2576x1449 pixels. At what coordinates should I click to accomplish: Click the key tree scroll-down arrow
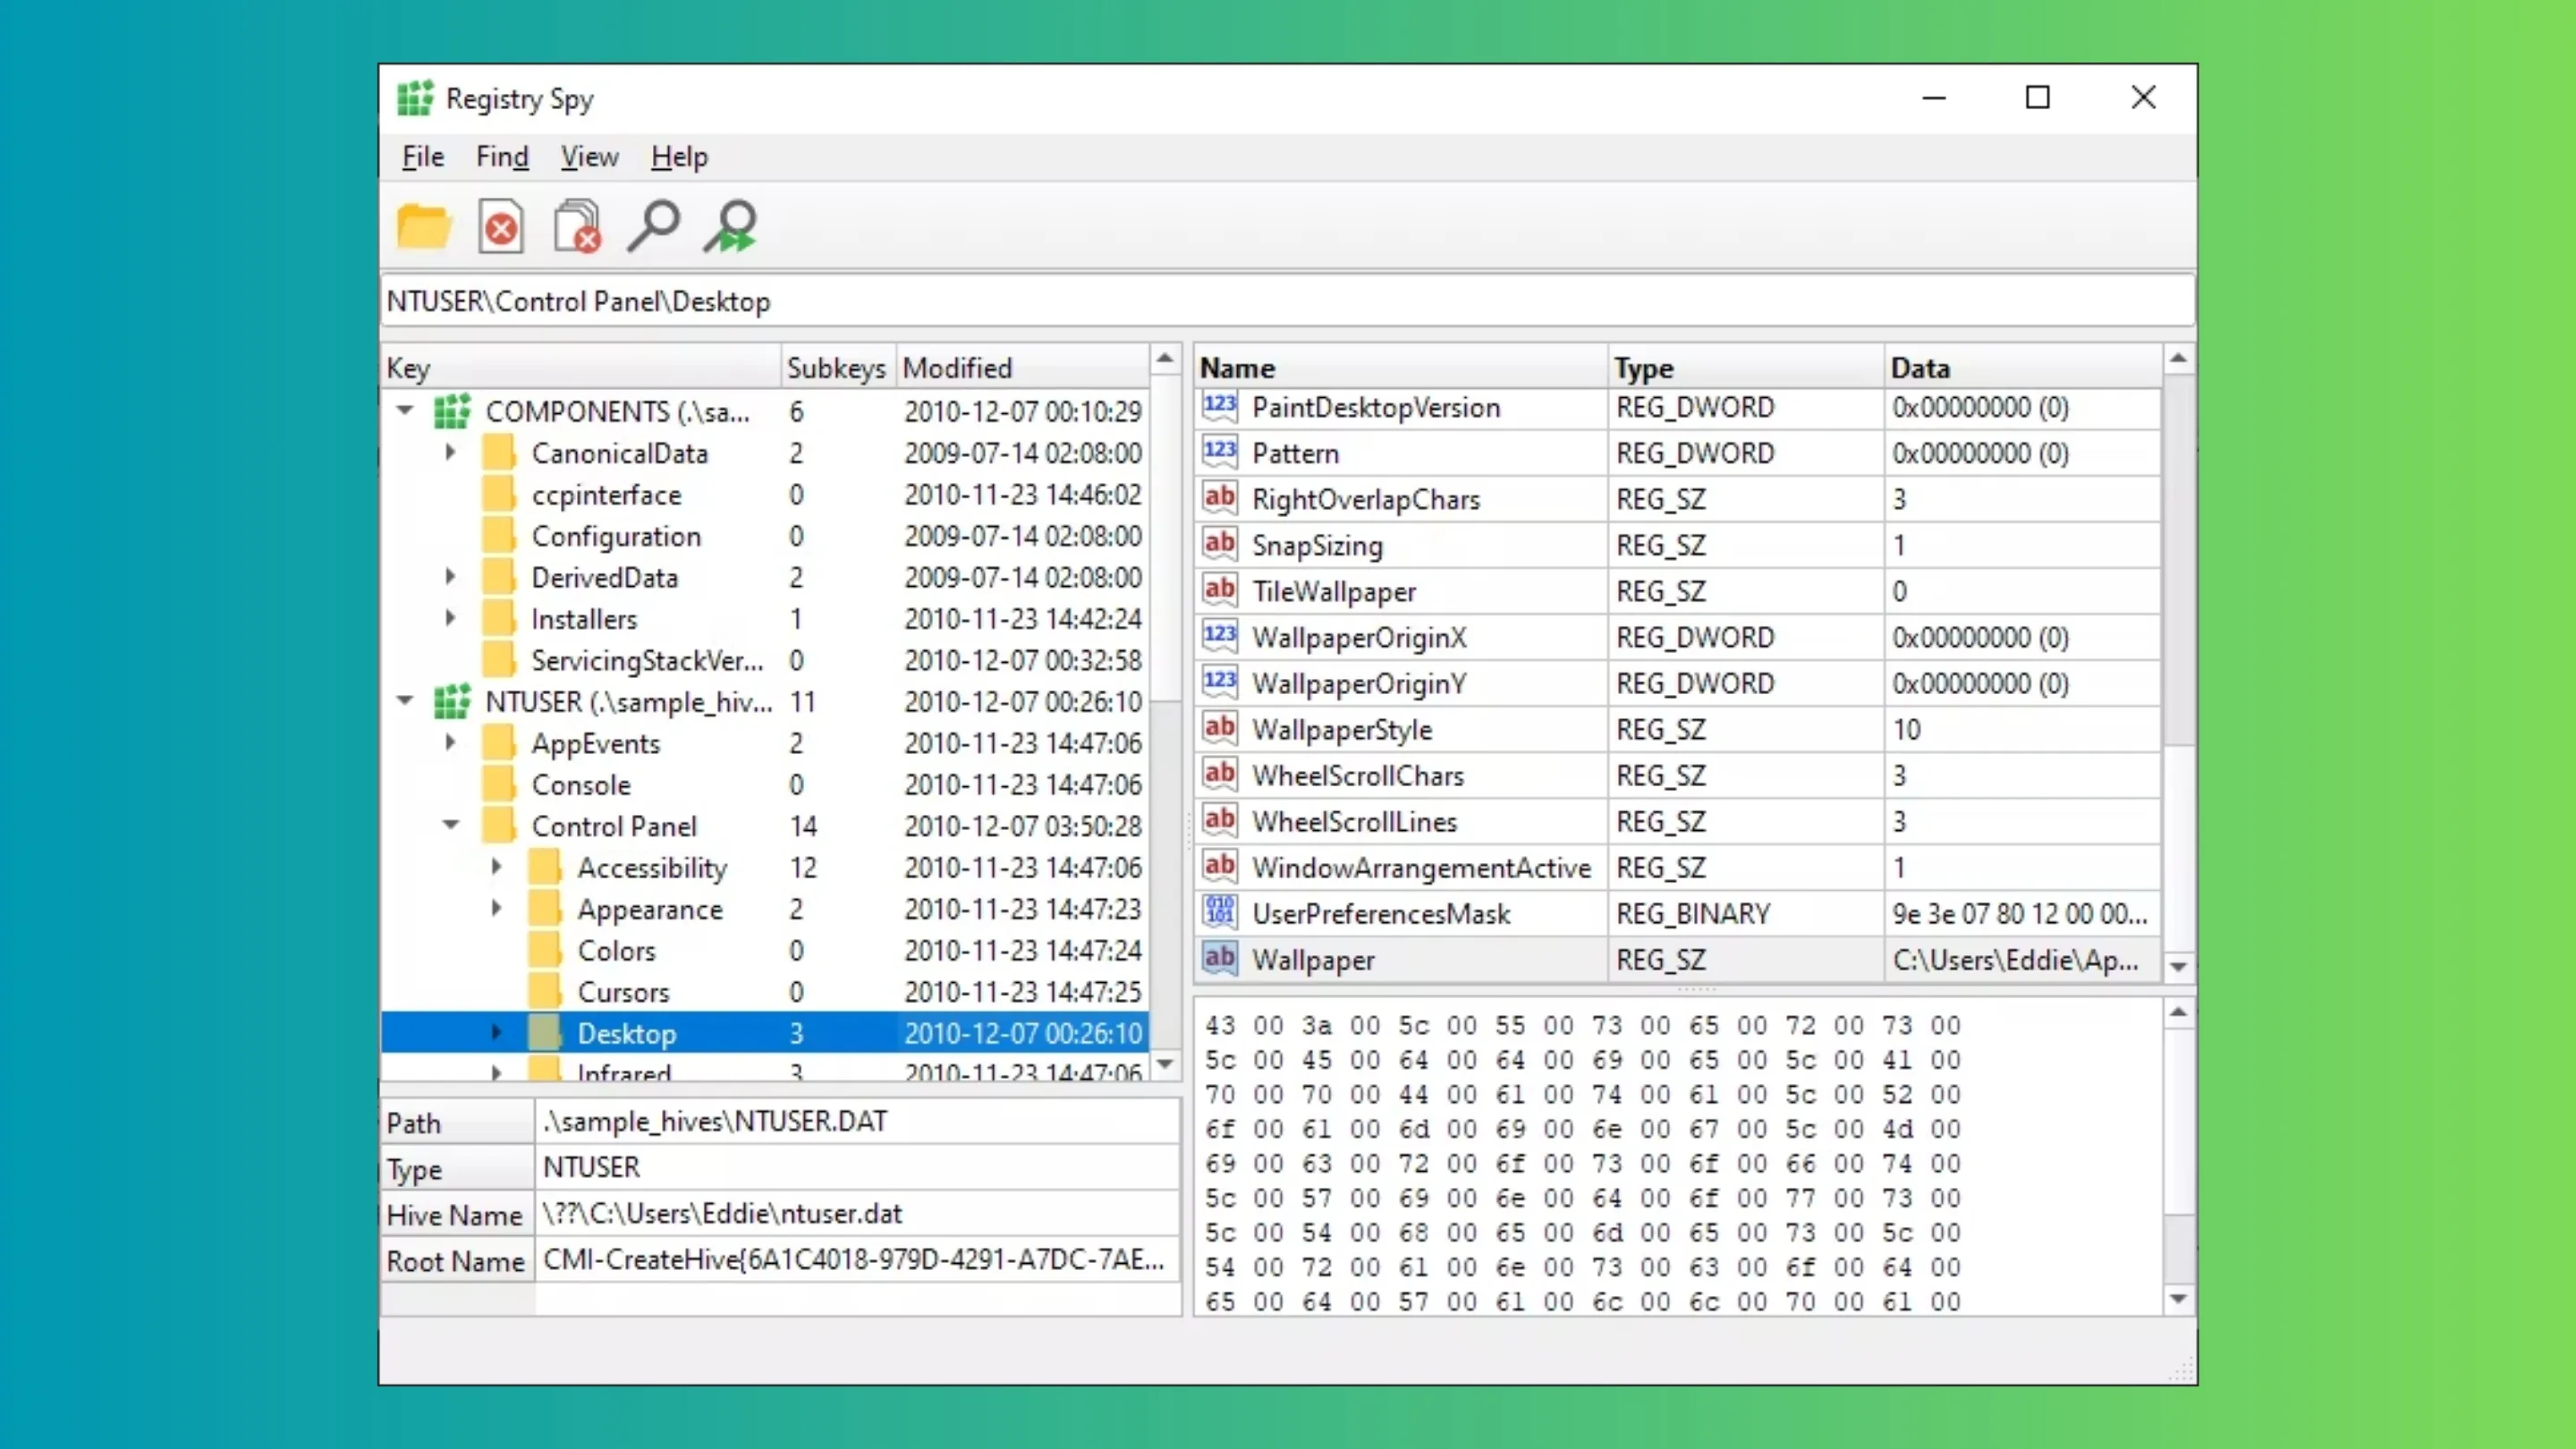tap(1165, 1064)
